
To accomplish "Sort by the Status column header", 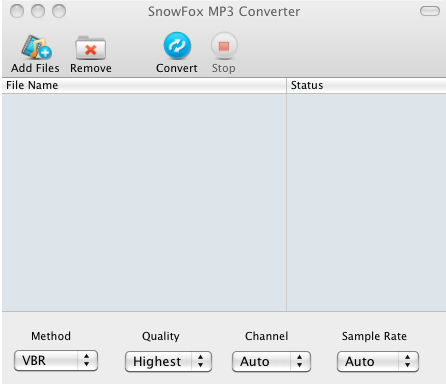I will pyautogui.click(x=366, y=85).
